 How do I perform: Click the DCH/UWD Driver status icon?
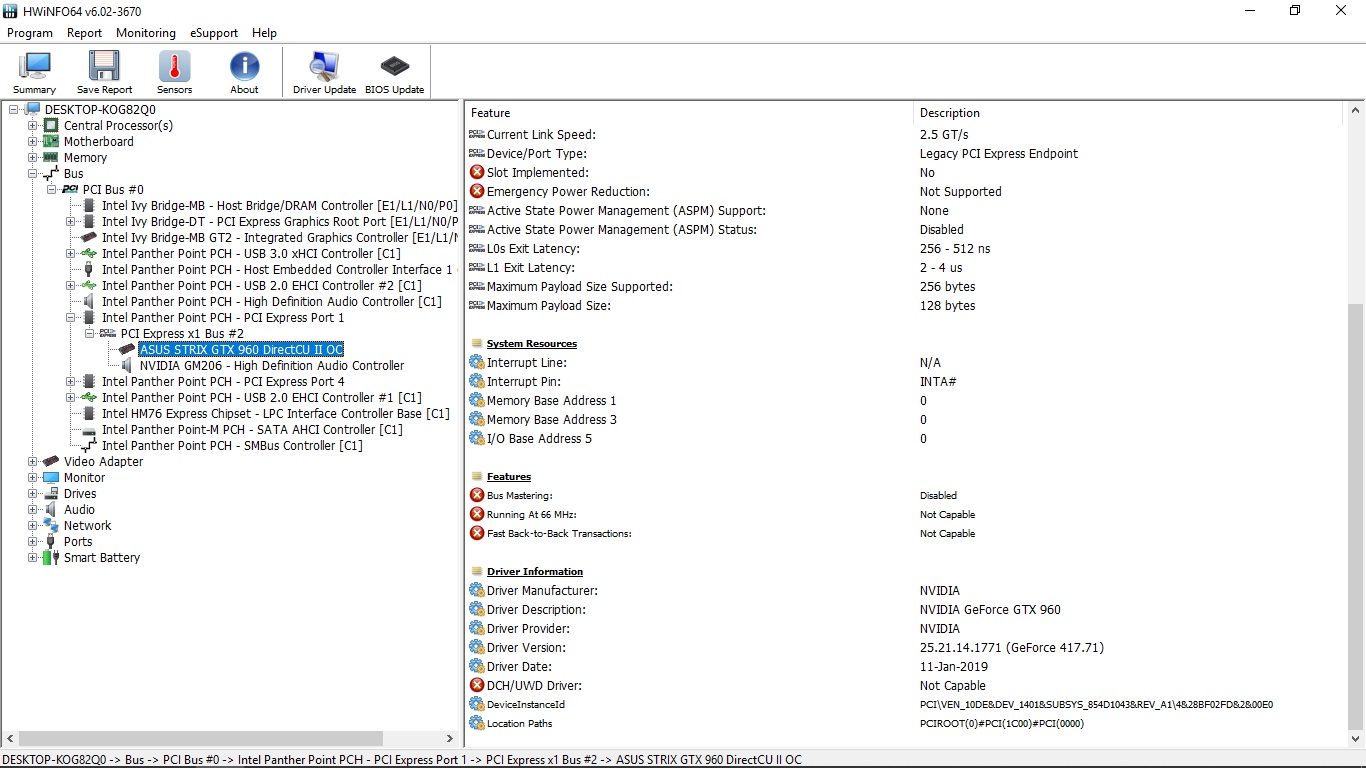pyautogui.click(x=477, y=686)
